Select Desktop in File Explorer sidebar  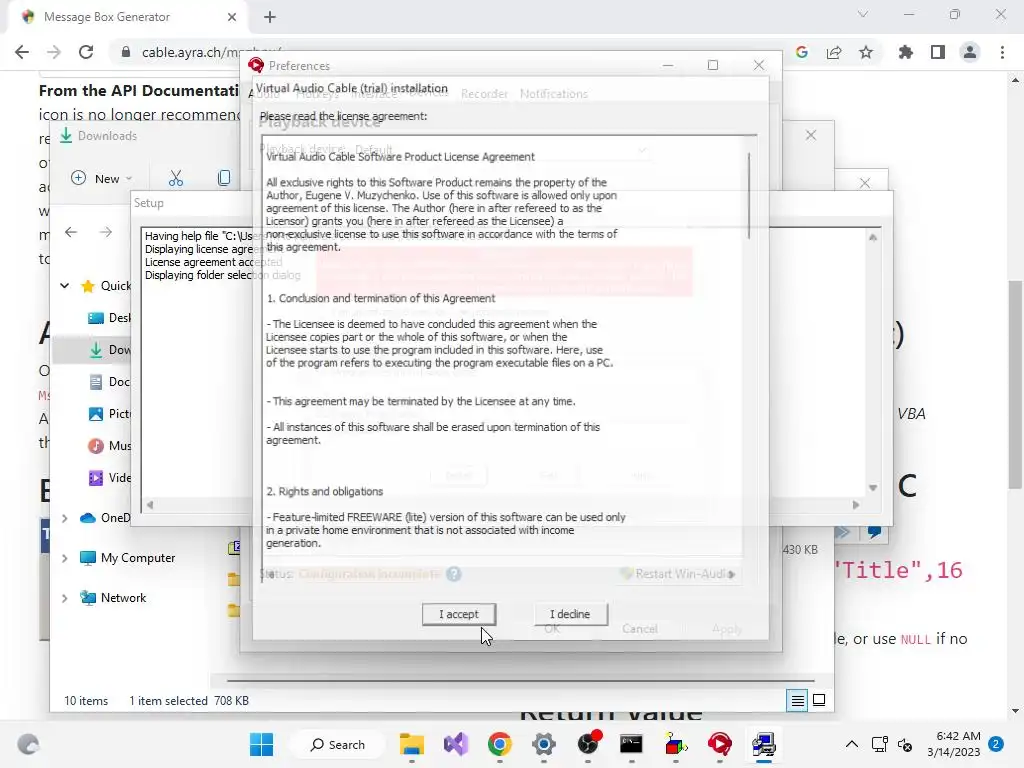click(108, 318)
